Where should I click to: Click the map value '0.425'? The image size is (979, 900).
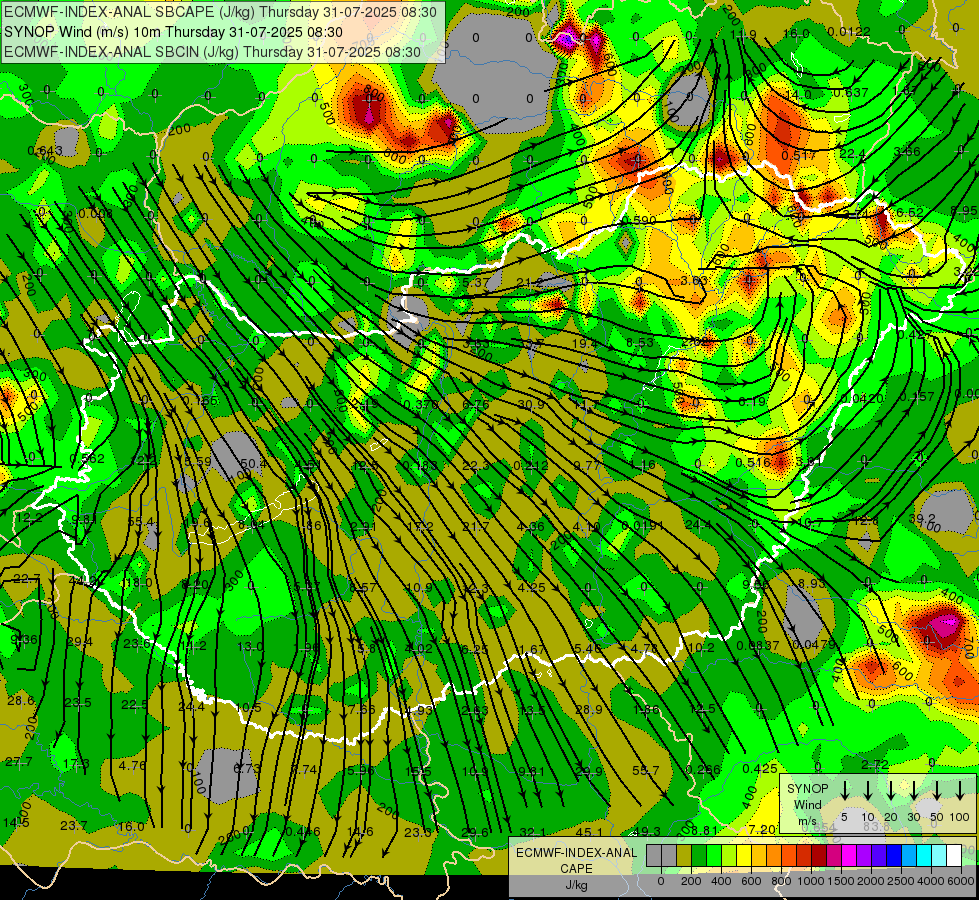coord(760,769)
